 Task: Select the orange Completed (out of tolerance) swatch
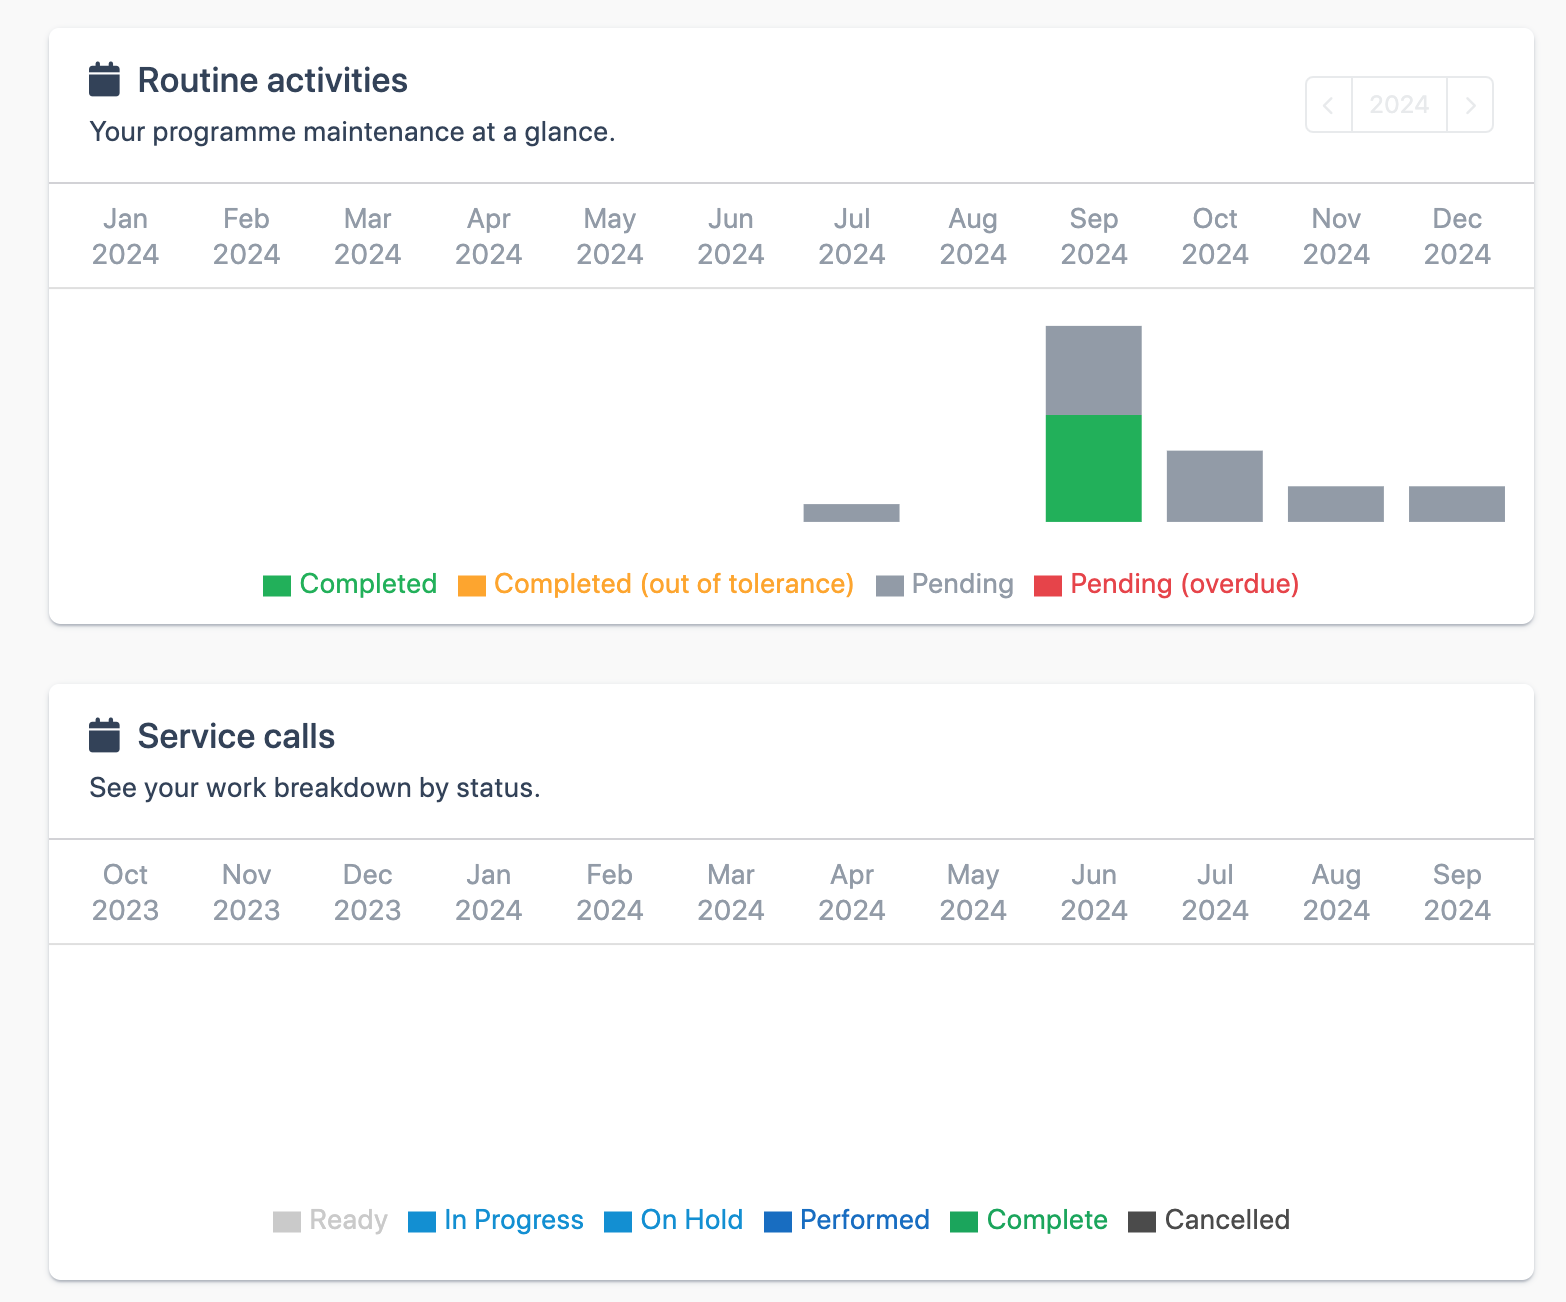tap(471, 584)
